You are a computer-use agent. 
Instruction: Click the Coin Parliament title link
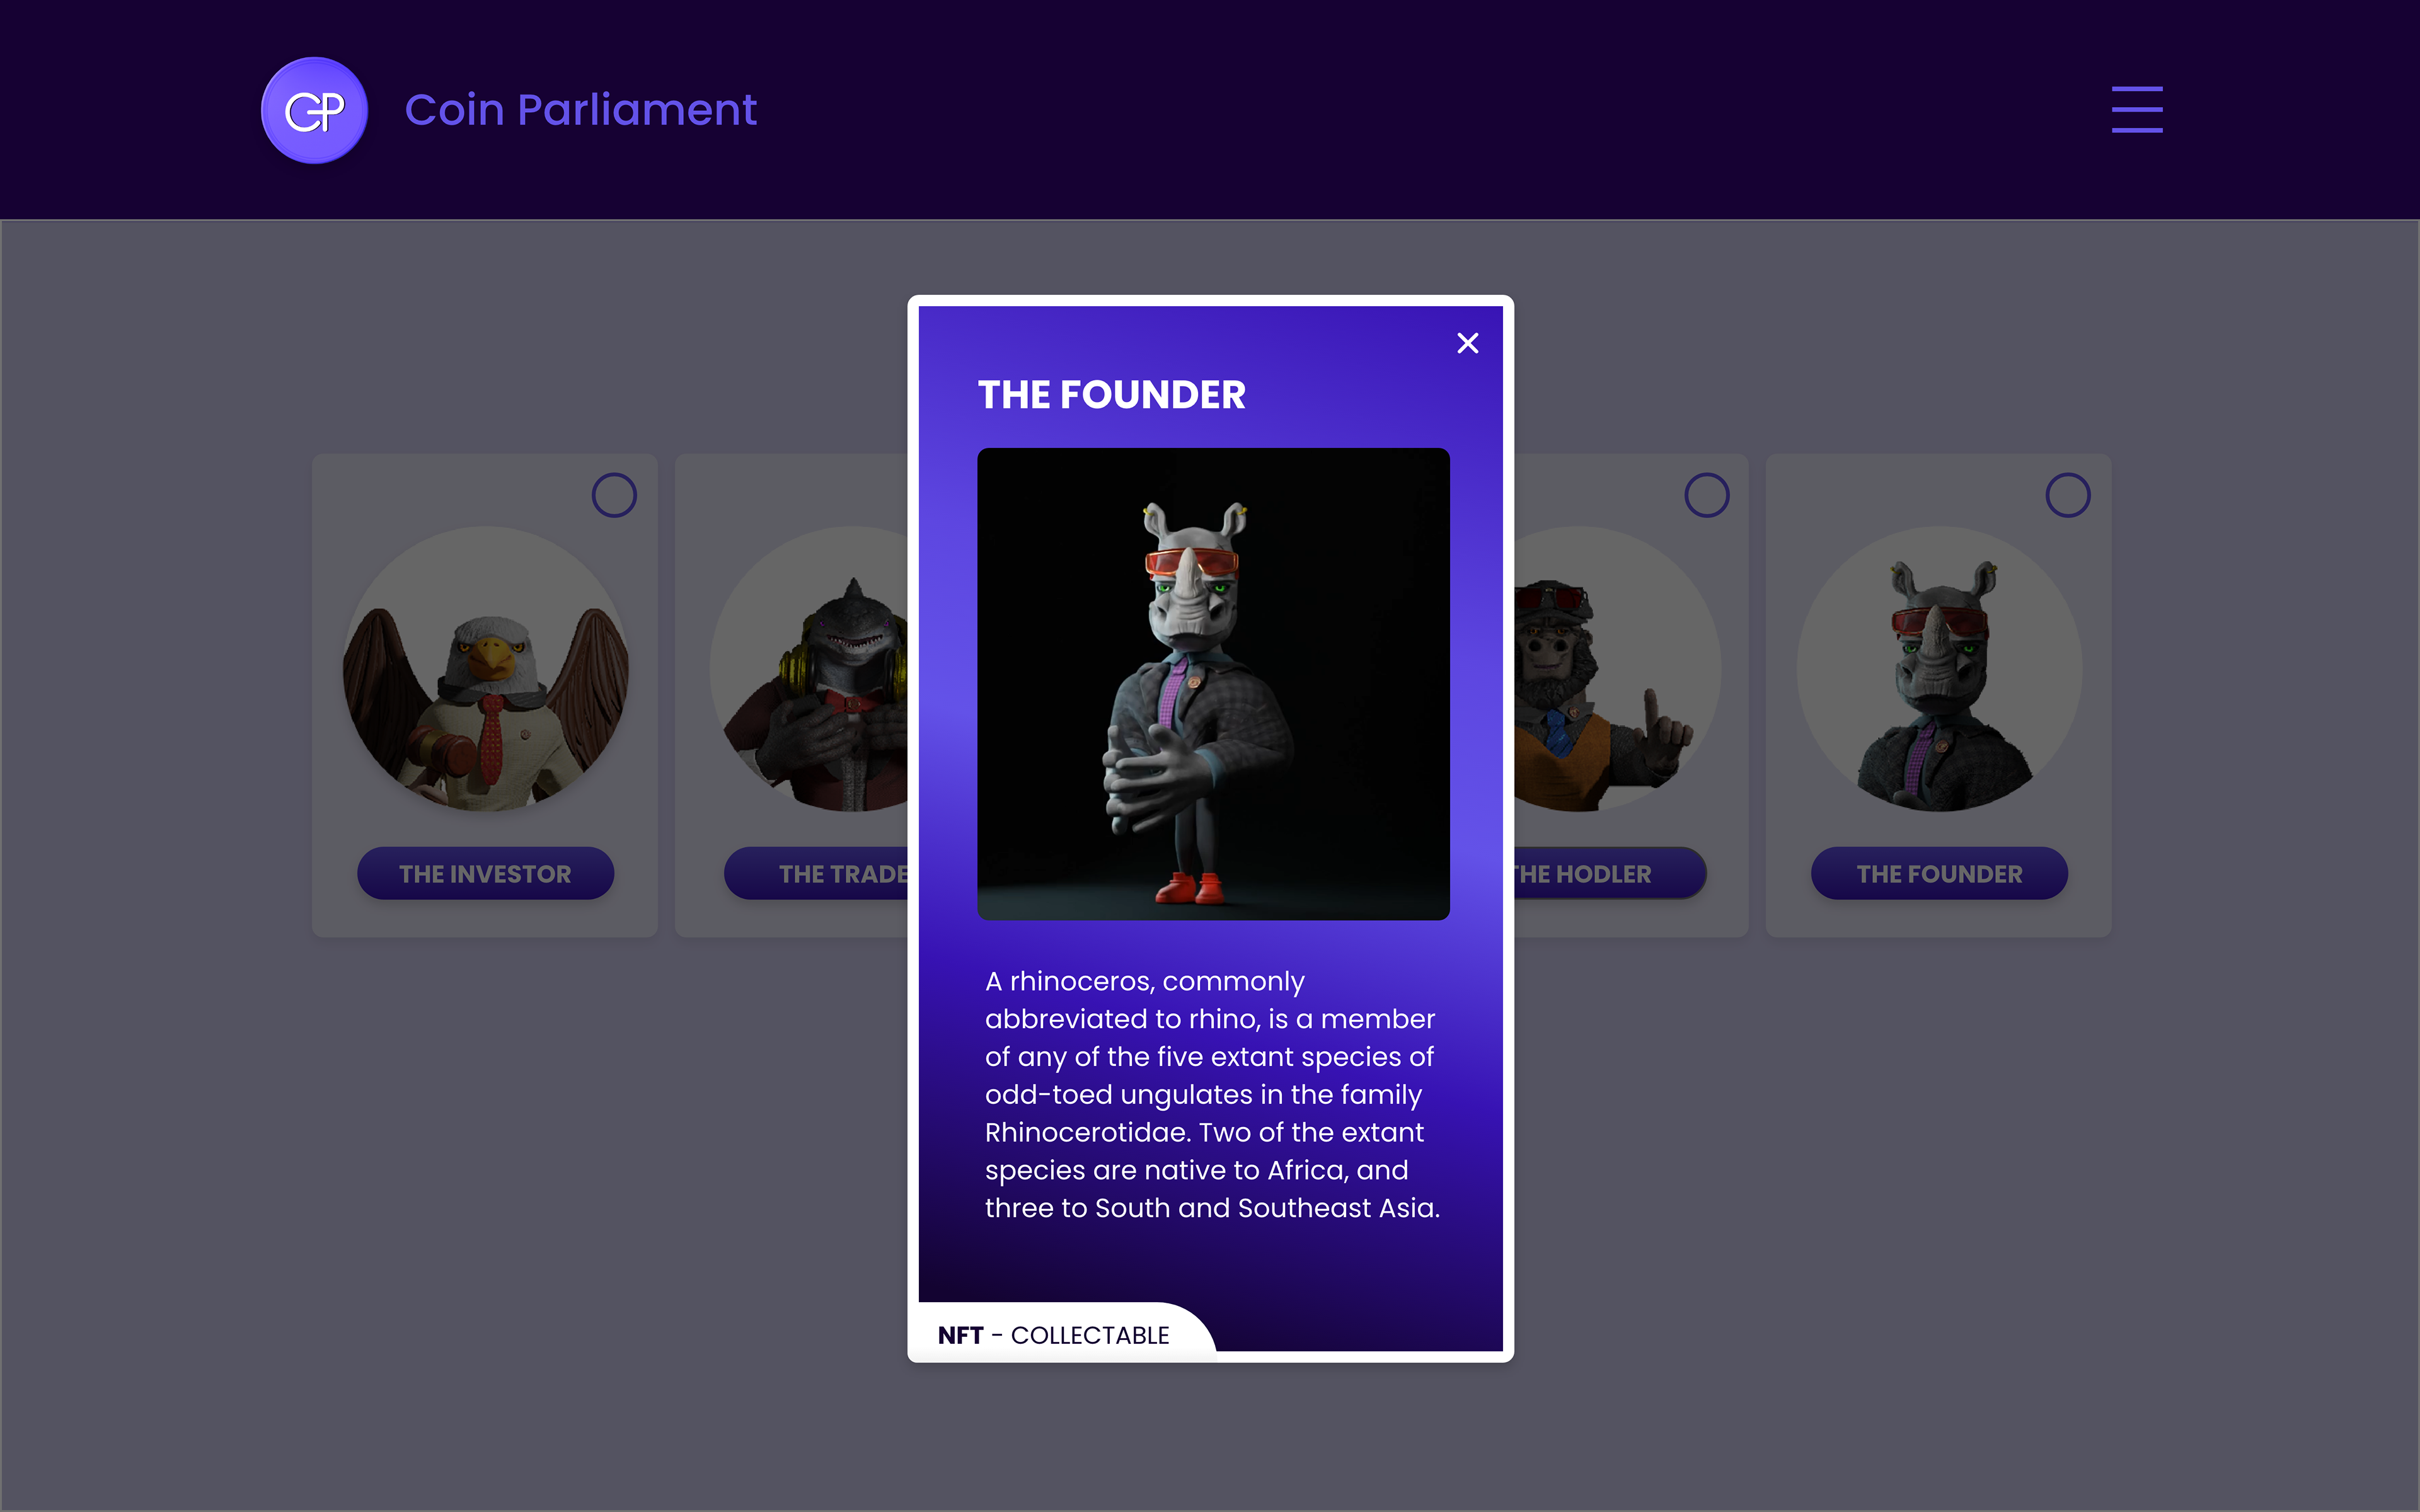click(581, 110)
